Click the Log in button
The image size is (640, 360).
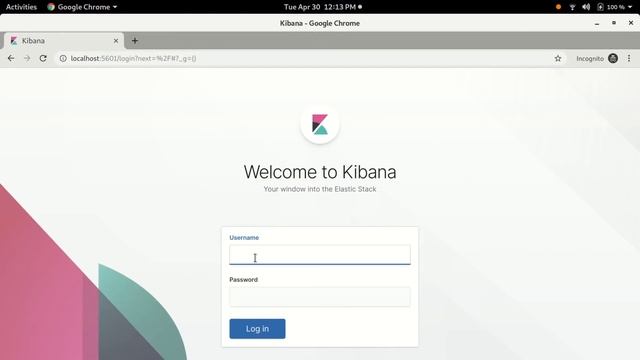[257, 329]
